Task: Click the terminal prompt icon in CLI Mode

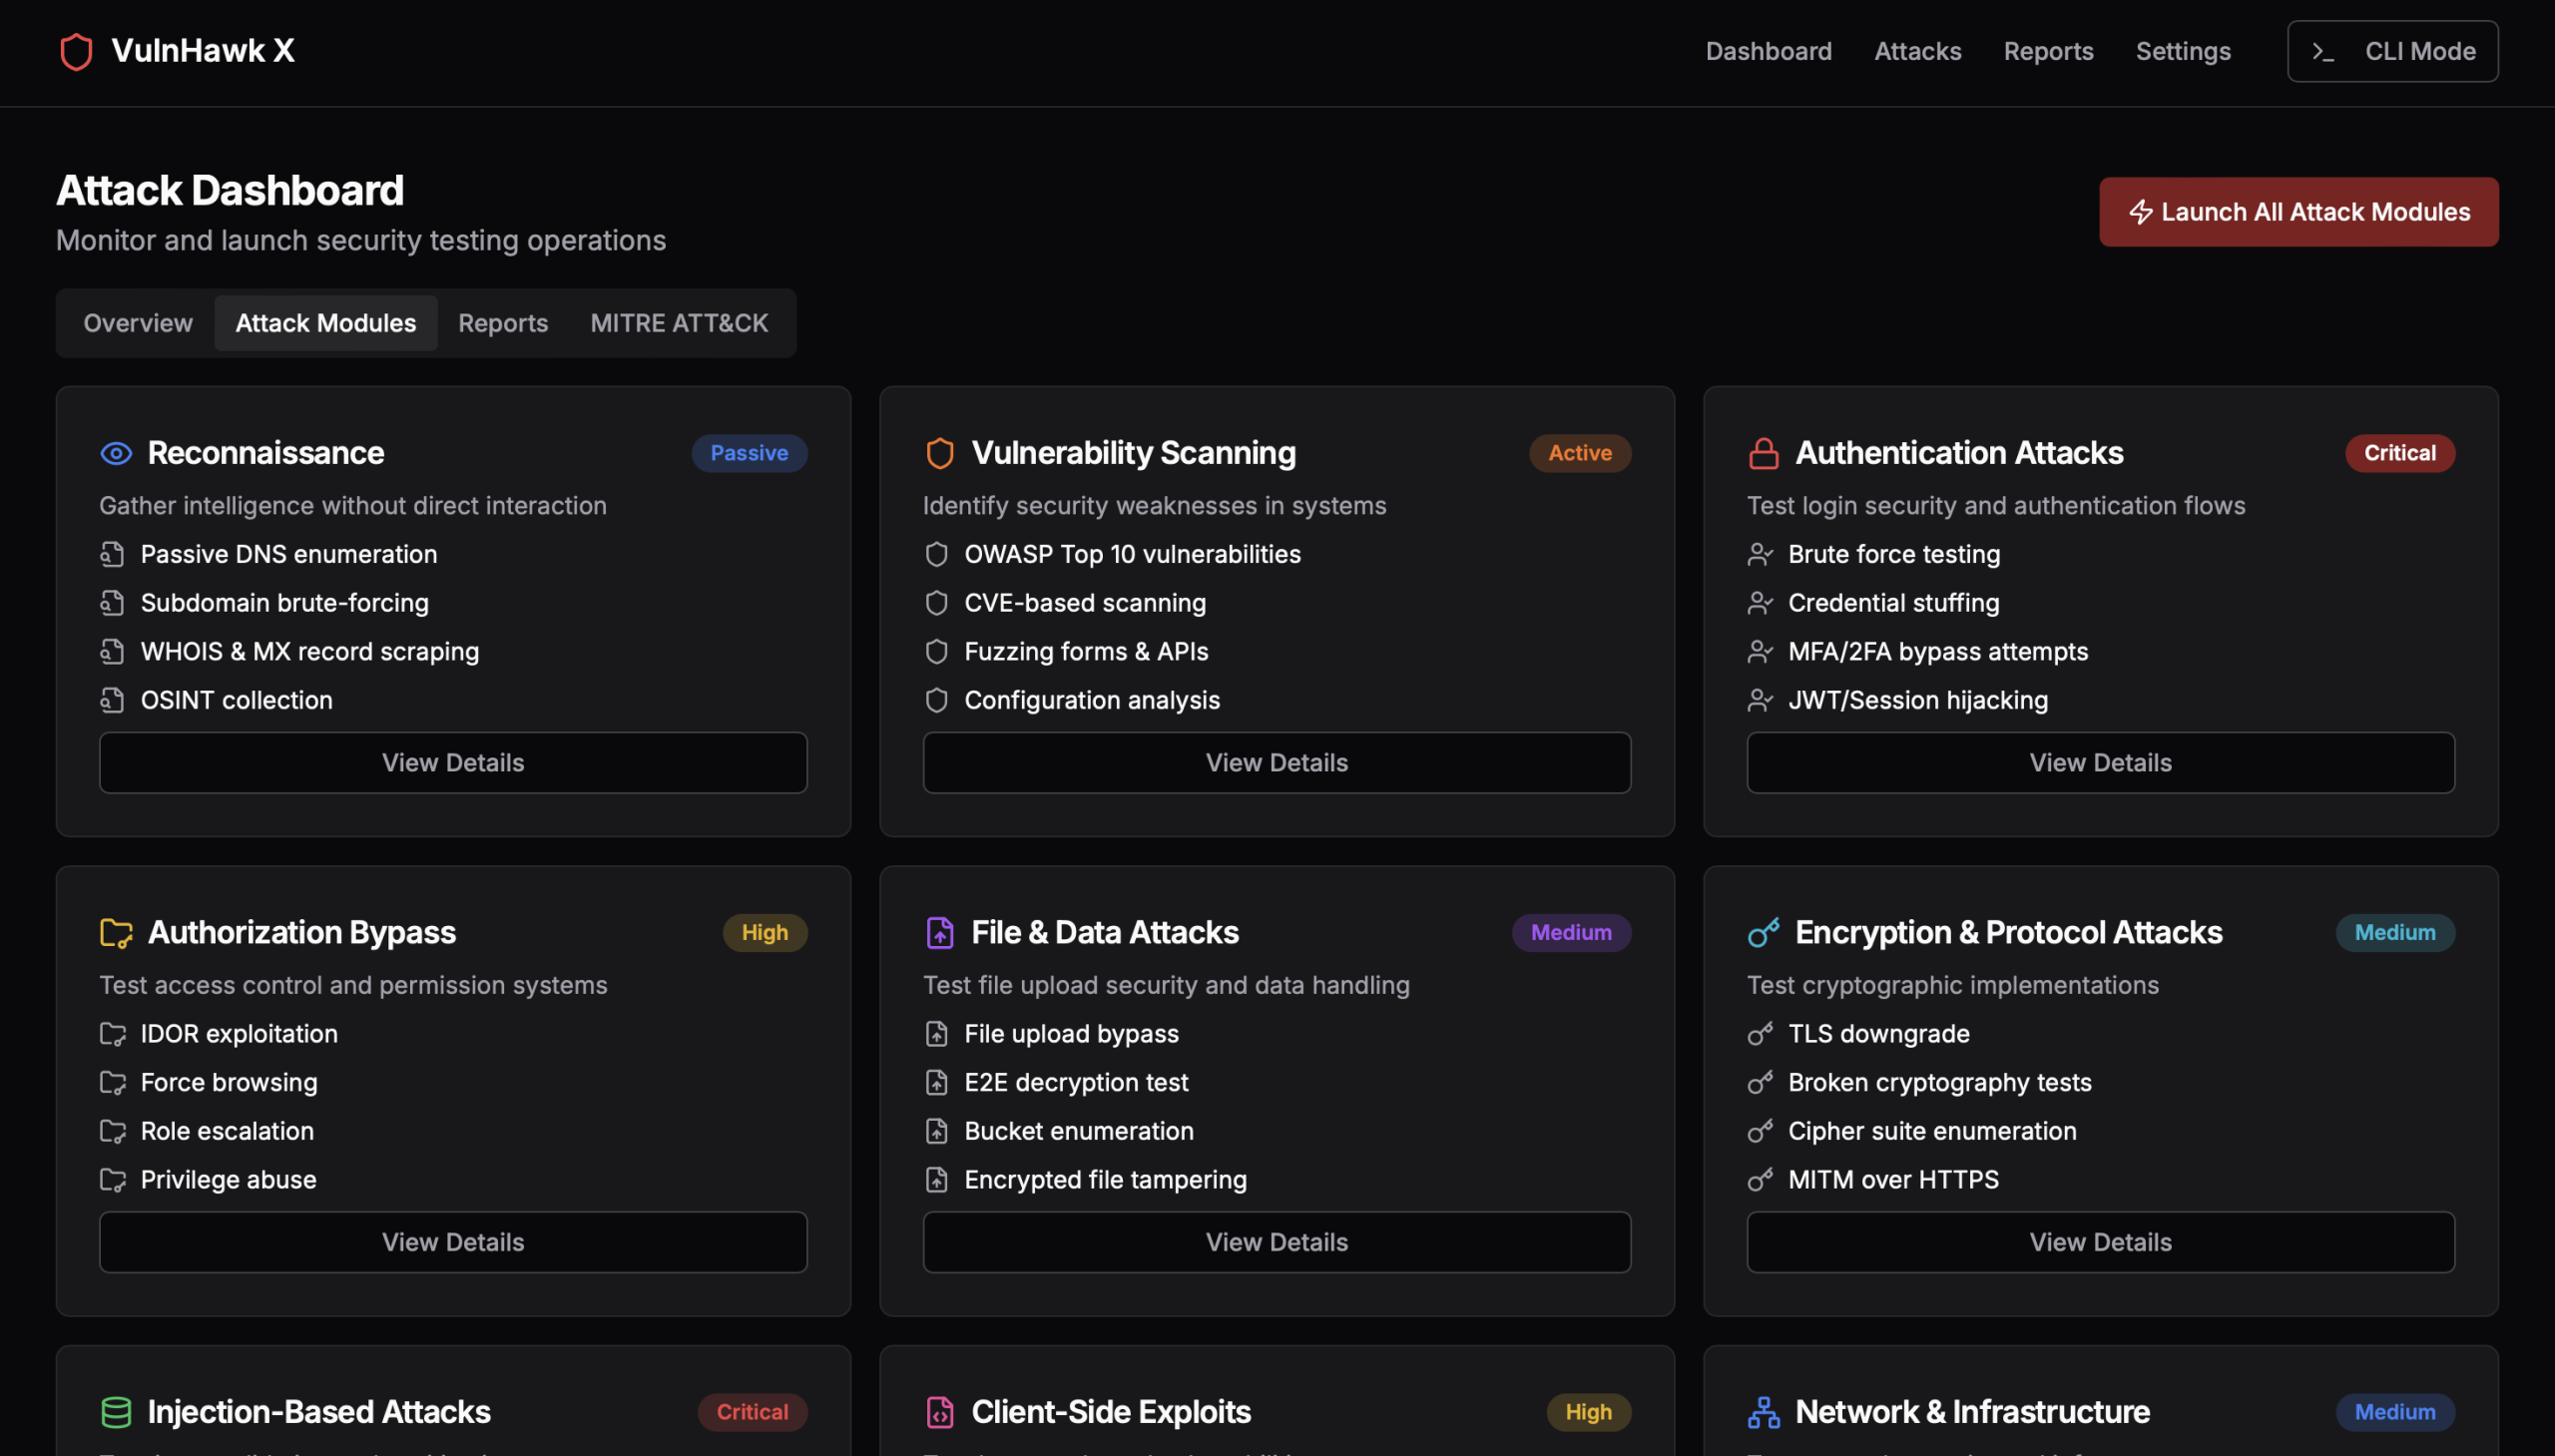Action: [x=2323, y=52]
